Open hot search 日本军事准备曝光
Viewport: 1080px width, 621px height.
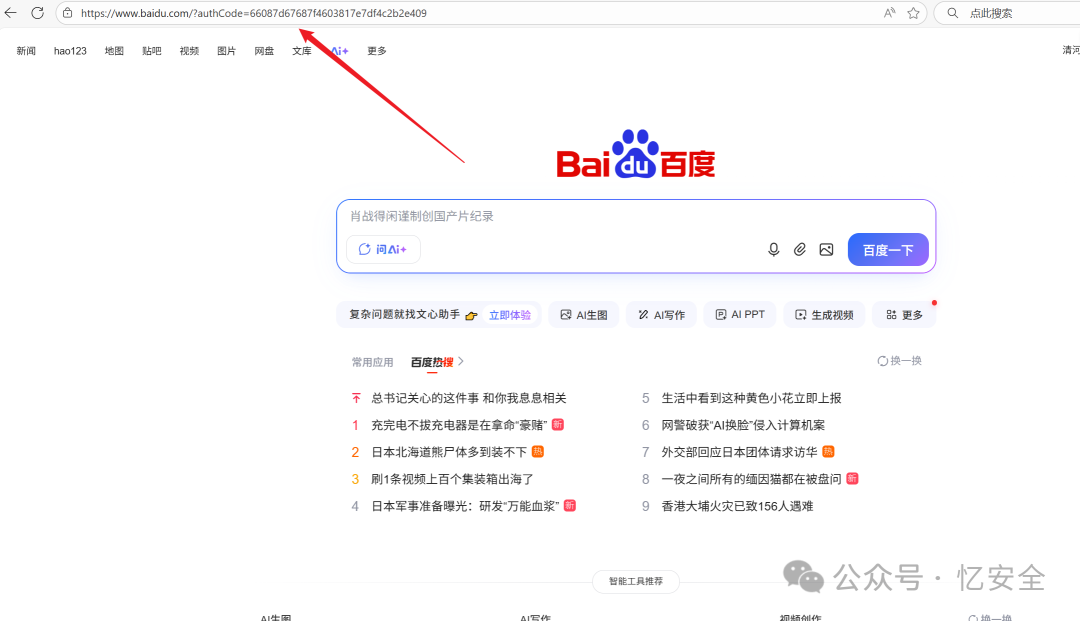[x=465, y=506]
